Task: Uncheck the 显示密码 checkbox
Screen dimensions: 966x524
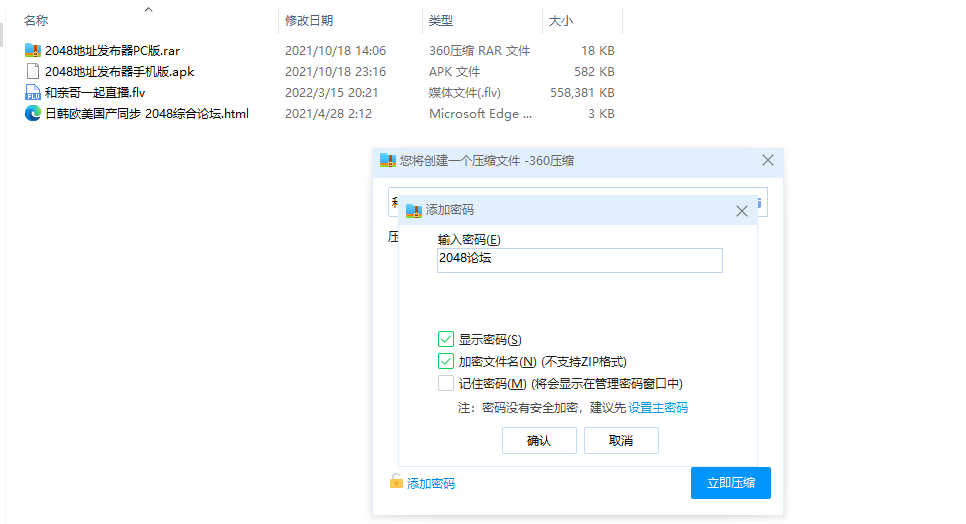Action: pyautogui.click(x=446, y=340)
